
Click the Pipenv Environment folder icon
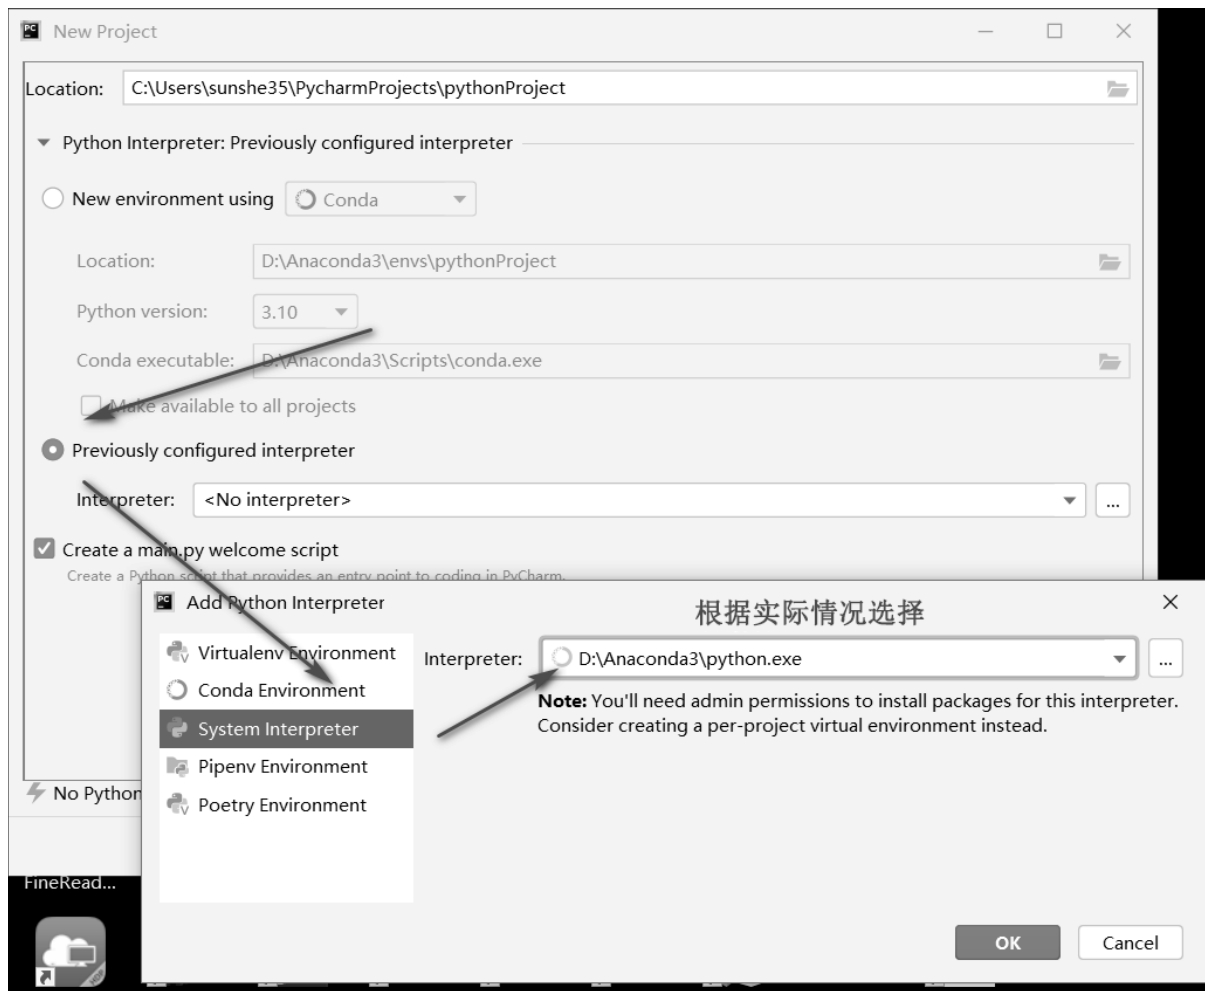pyautogui.click(x=178, y=767)
